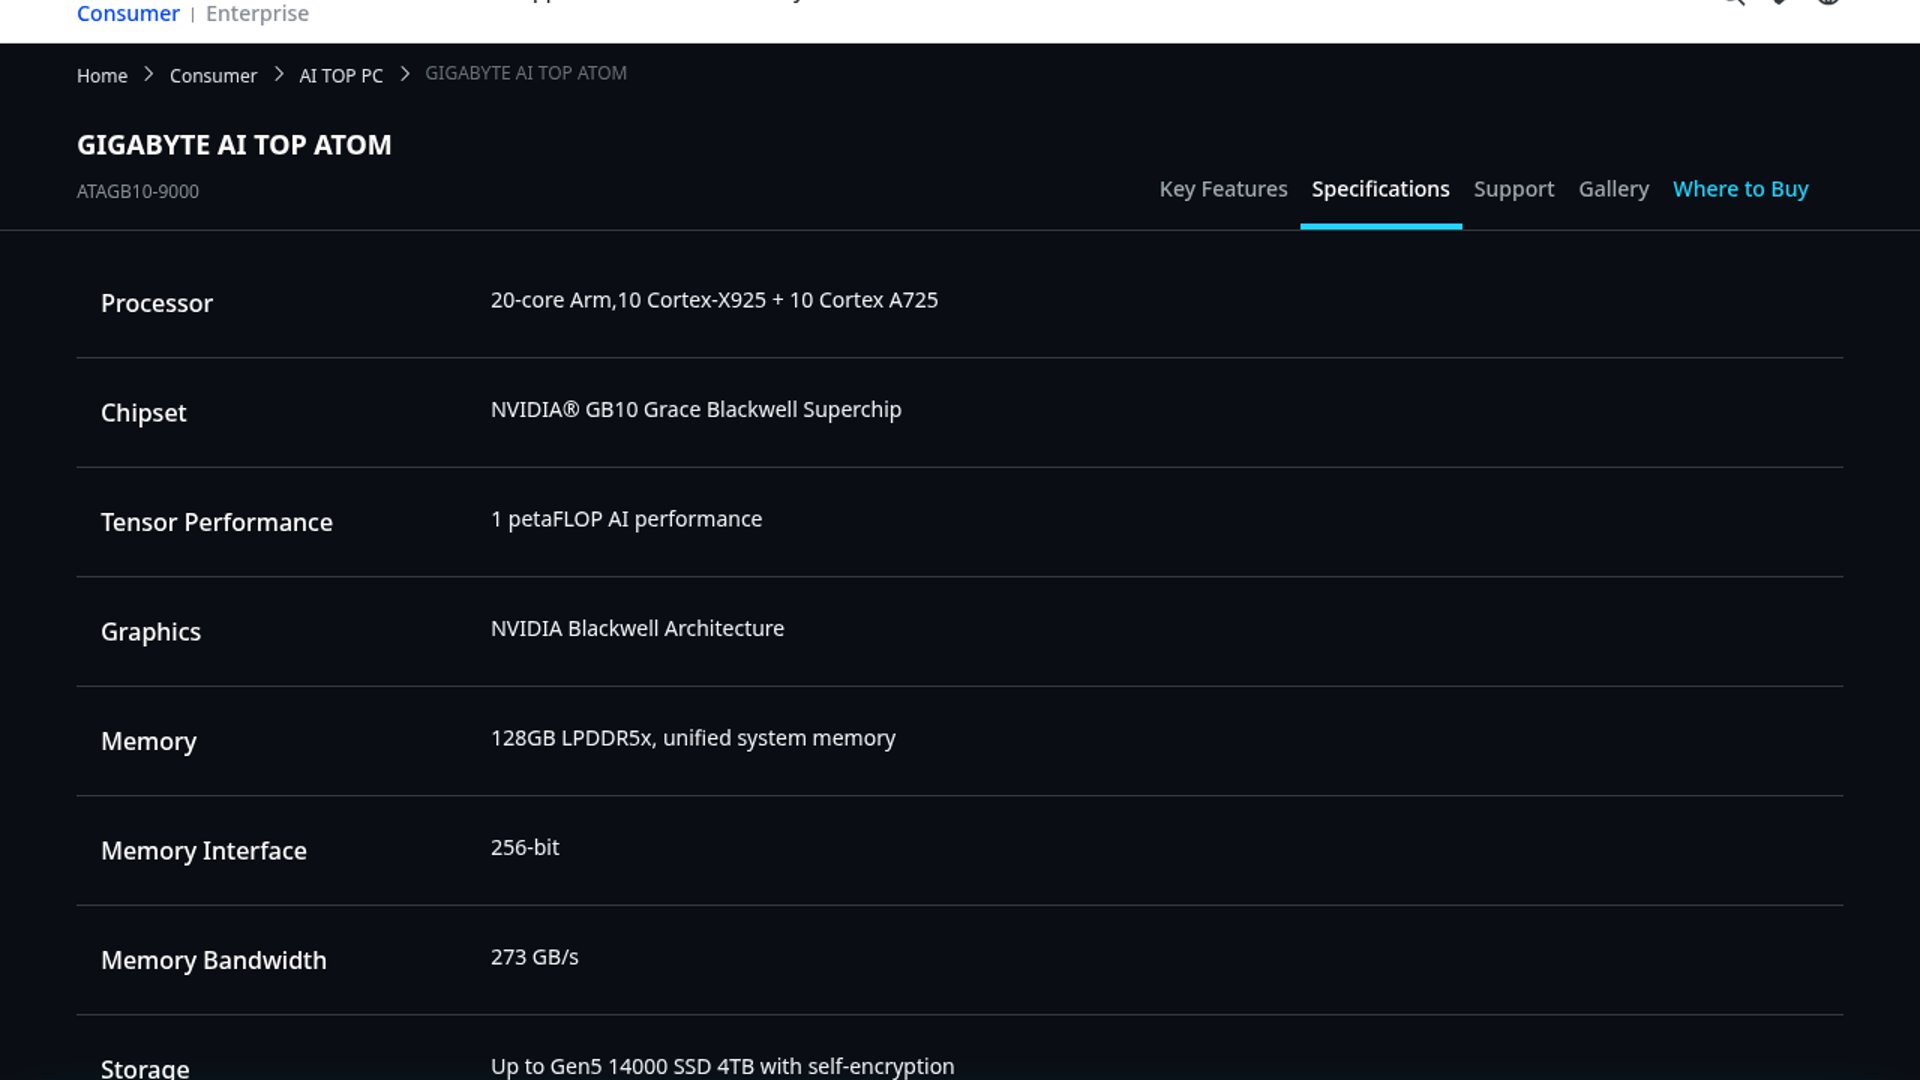Open the Key Features tab
The image size is (1920, 1080).
pos(1222,189)
